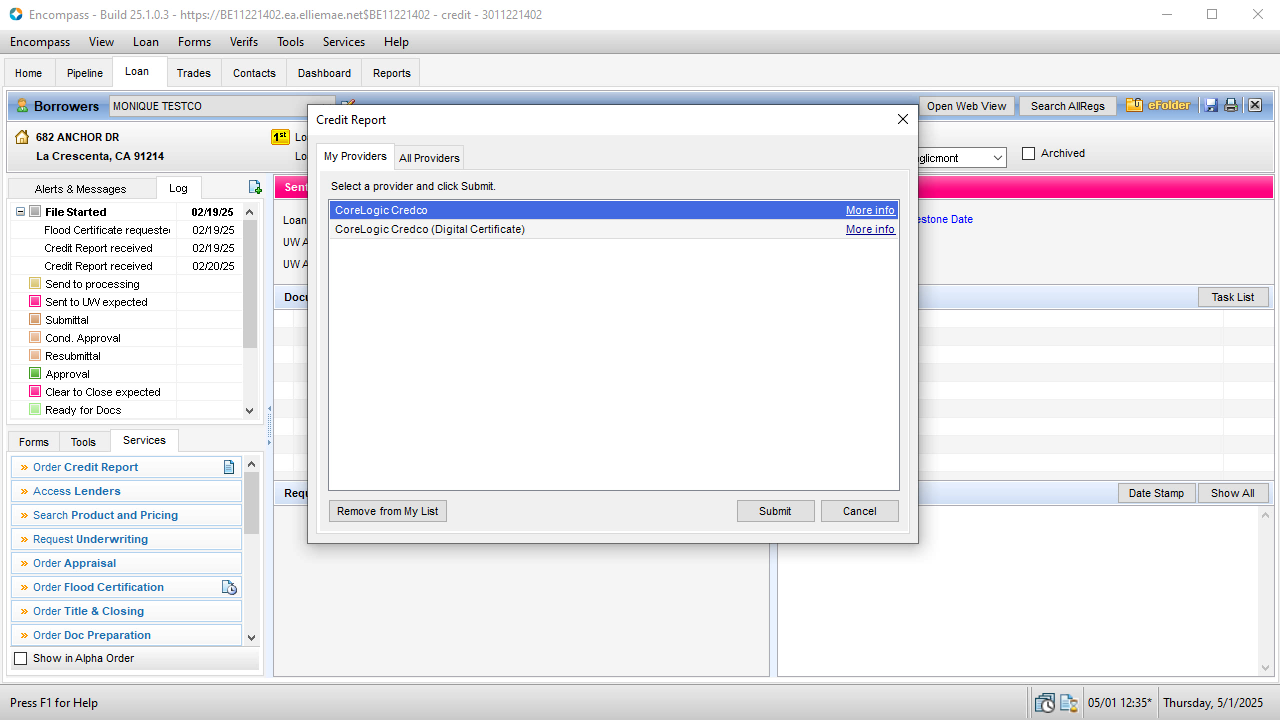Click Remove from My List
Screen dimensions: 1280x720
pyautogui.click(x=388, y=511)
